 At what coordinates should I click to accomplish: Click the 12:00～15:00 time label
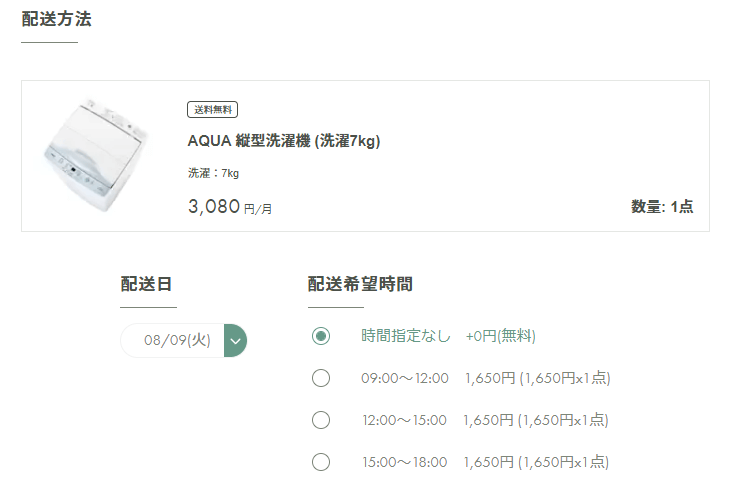pyautogui.click(x=404, y=420)
